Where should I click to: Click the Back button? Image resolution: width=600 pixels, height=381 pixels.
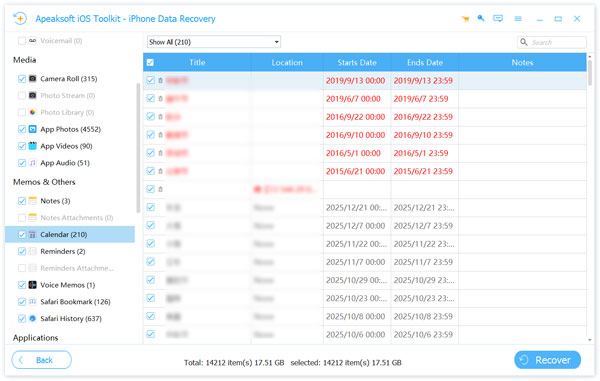point(41,360)
